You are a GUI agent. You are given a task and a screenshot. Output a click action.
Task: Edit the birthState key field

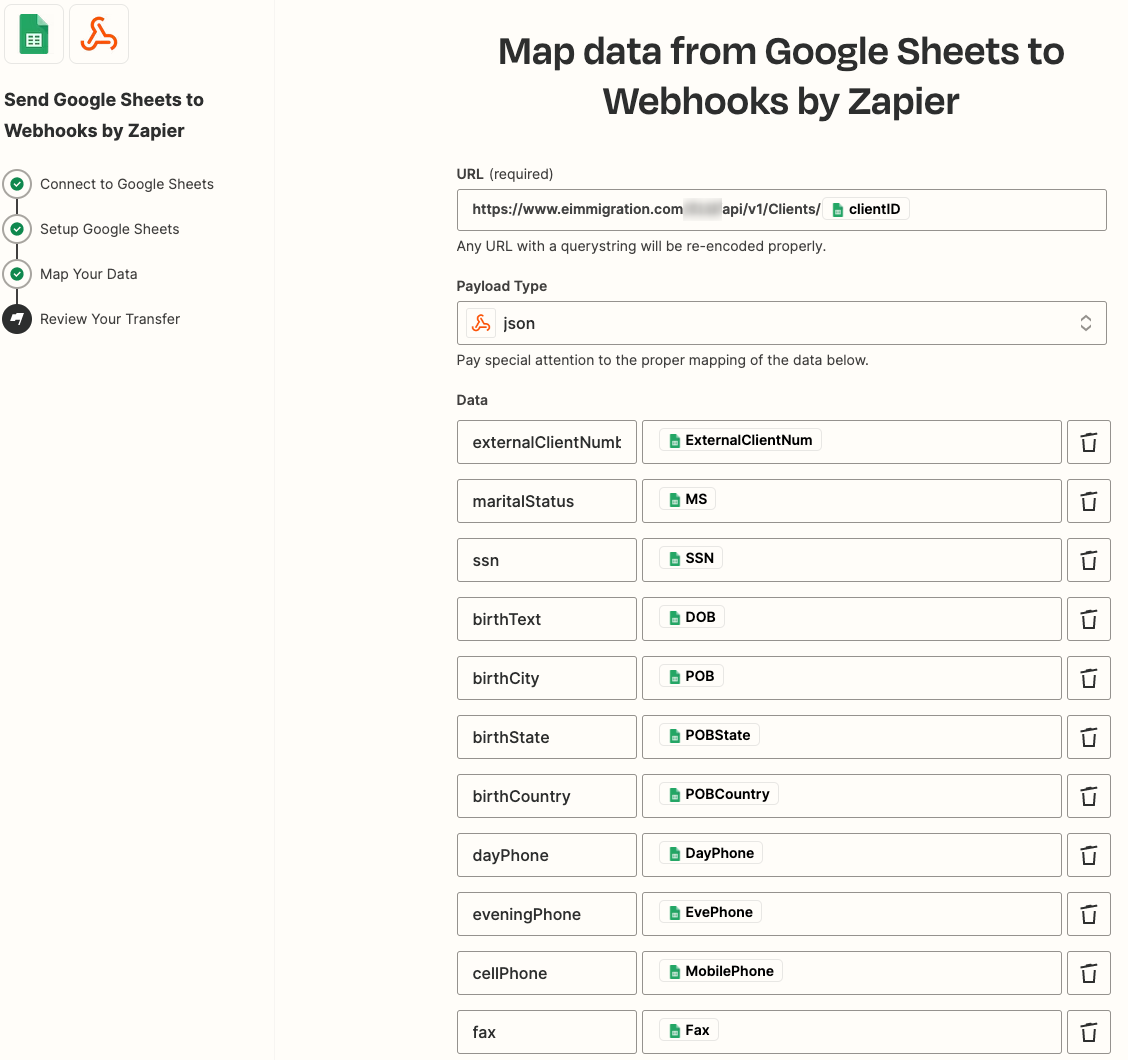547,737
